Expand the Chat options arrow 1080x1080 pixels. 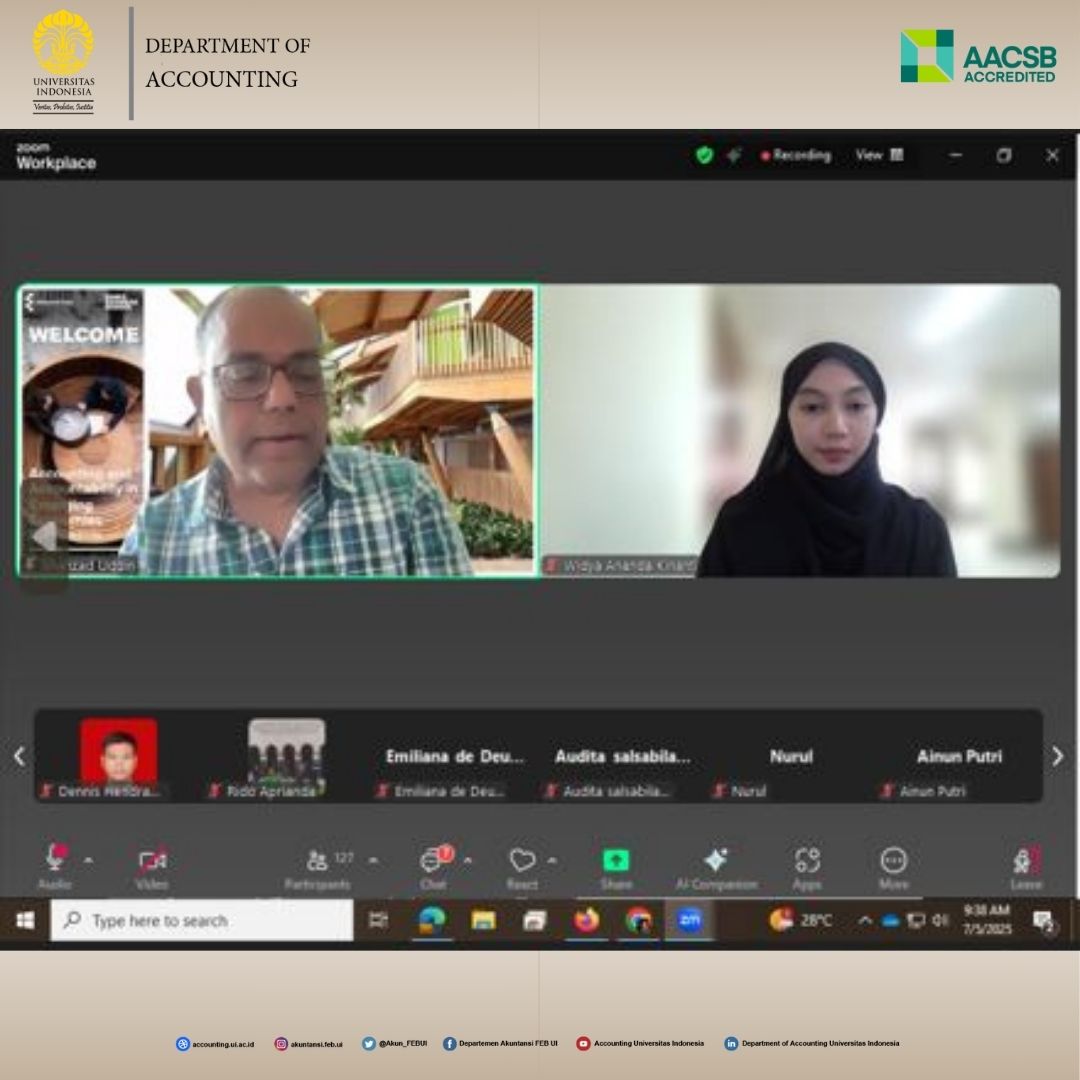point(467,860)
